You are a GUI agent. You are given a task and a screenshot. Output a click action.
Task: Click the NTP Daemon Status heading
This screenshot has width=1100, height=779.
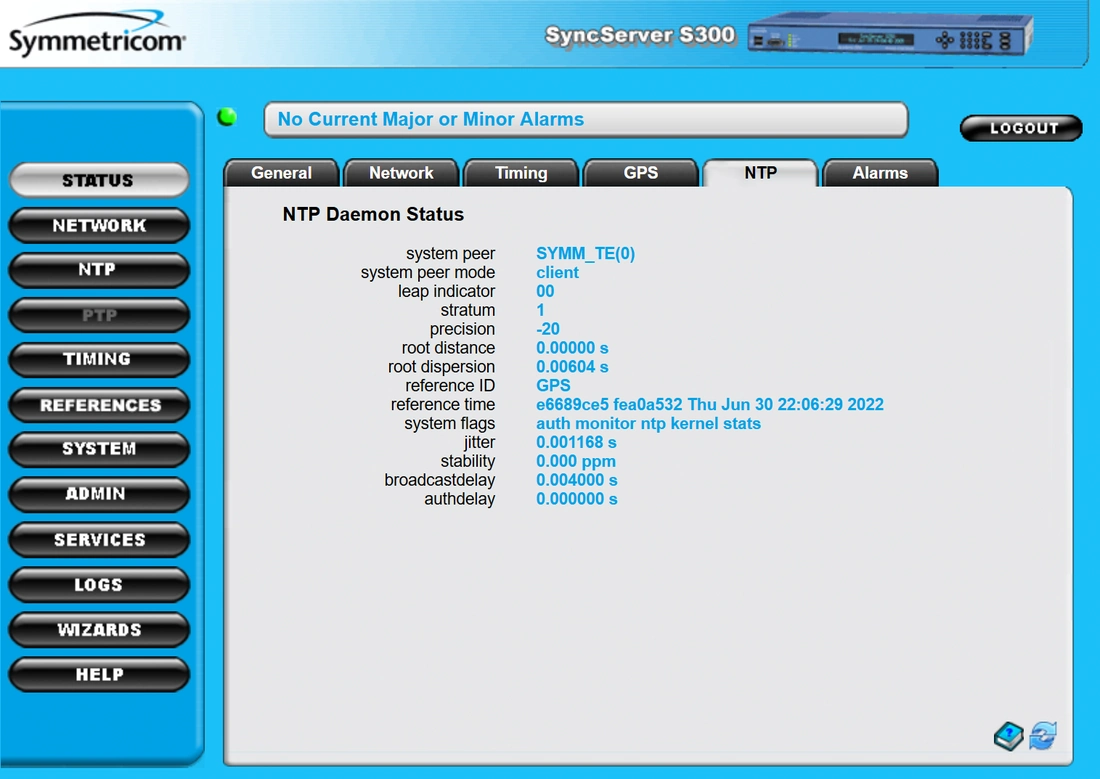click(373, 214)
